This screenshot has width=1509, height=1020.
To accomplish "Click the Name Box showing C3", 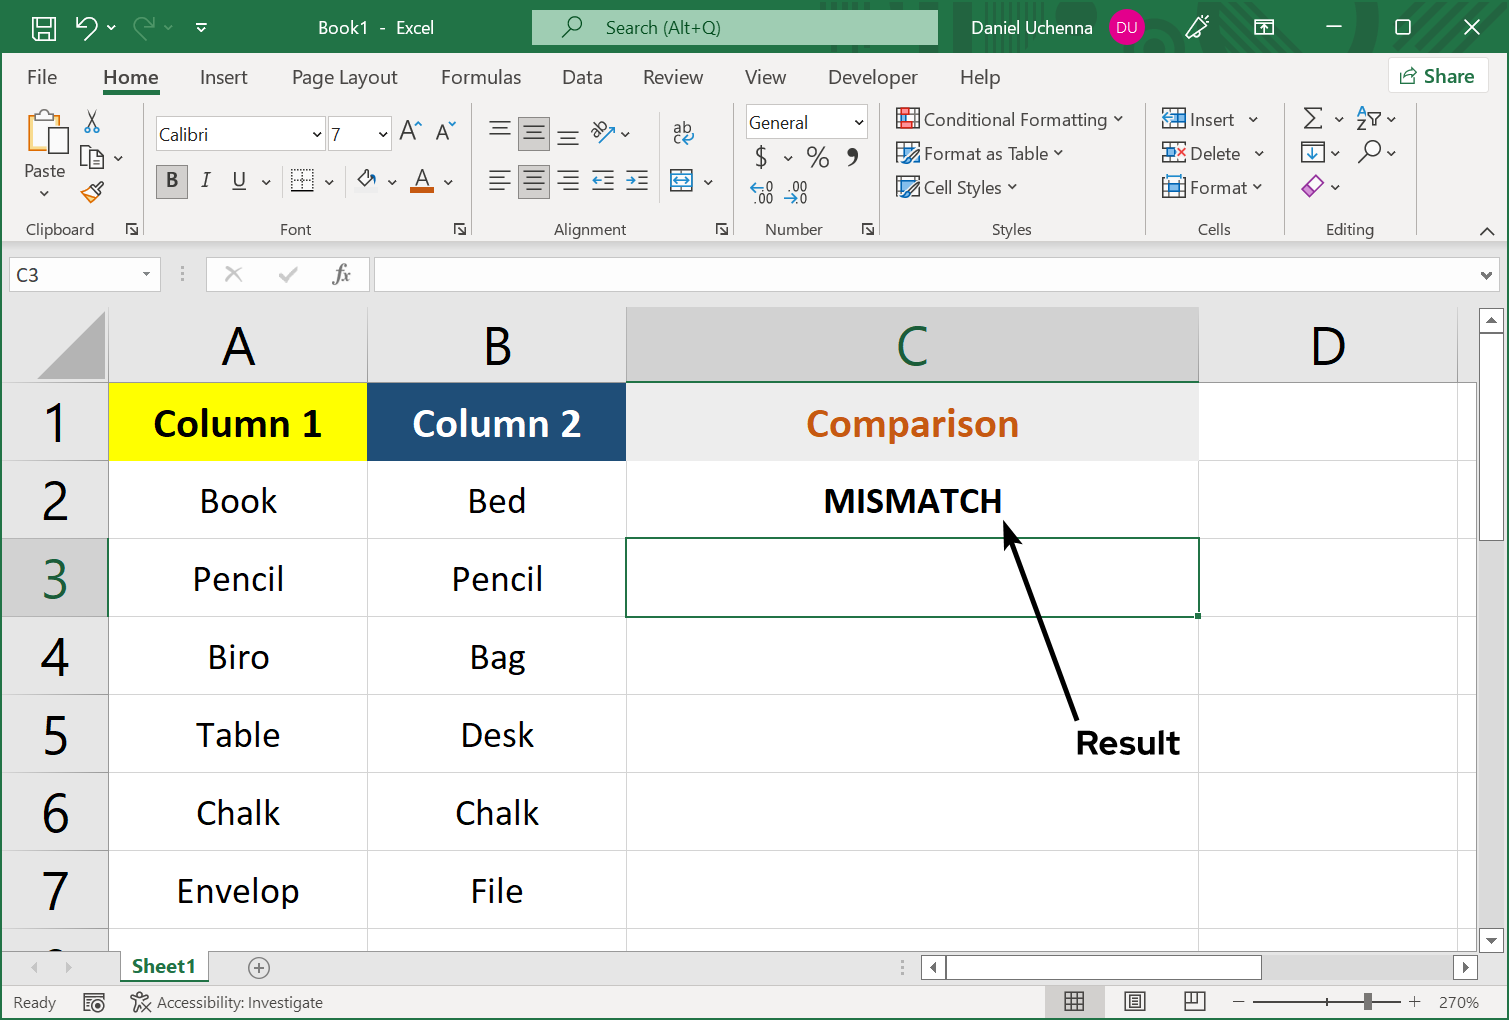I will click(75, 274).
